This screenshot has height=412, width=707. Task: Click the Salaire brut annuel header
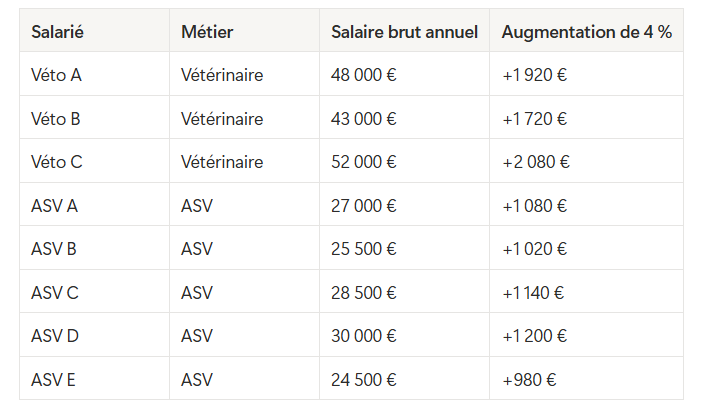tap(404, 30)
